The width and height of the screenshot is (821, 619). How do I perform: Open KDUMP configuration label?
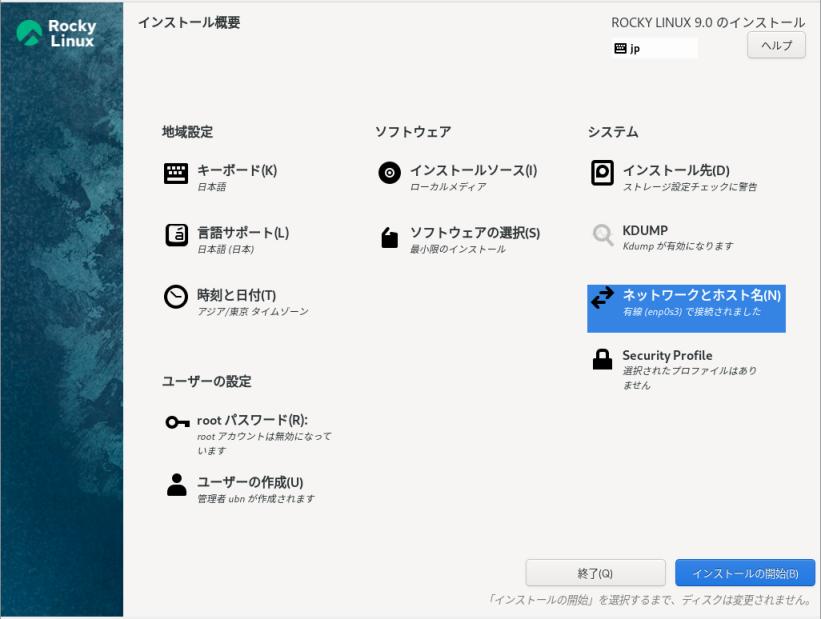[x=645, y=230]
